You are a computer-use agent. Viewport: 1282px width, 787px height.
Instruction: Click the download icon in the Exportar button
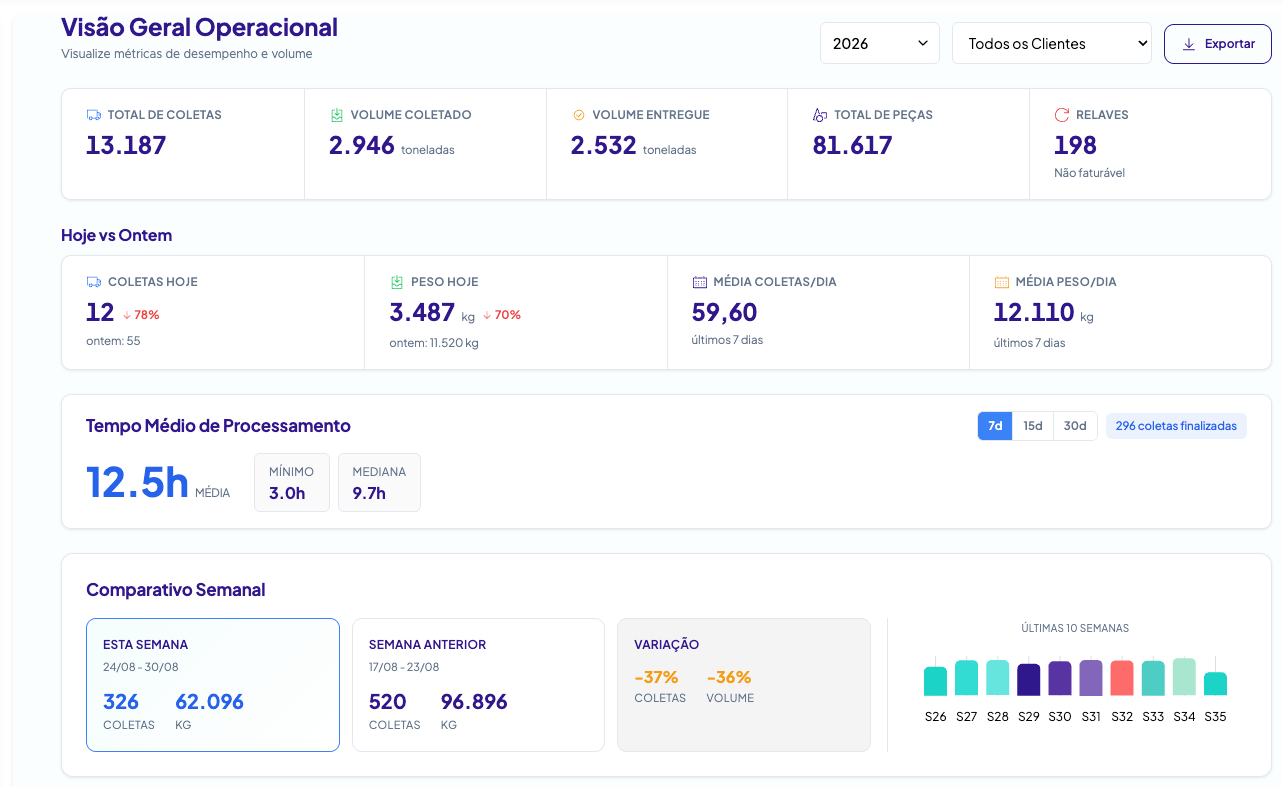coord(1189,44)
